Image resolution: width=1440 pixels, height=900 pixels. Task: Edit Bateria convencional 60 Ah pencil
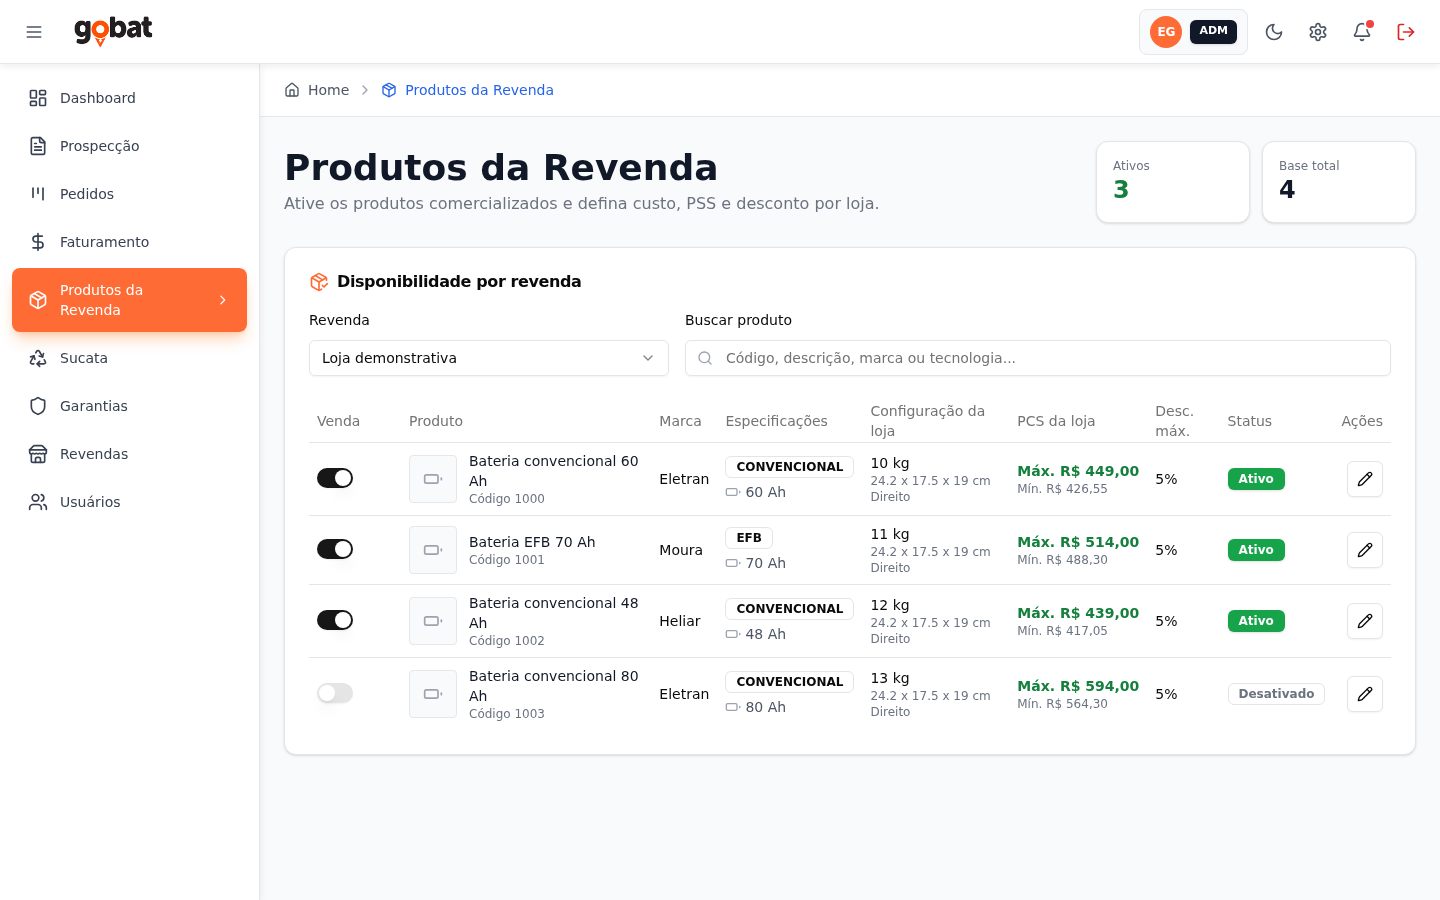click(x=1365, y=479)
